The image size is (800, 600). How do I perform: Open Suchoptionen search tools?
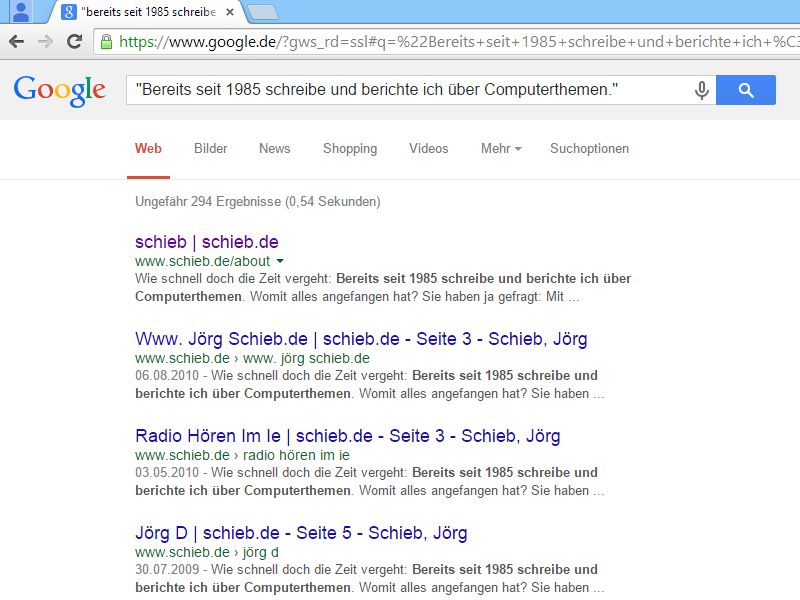point(589,148)
